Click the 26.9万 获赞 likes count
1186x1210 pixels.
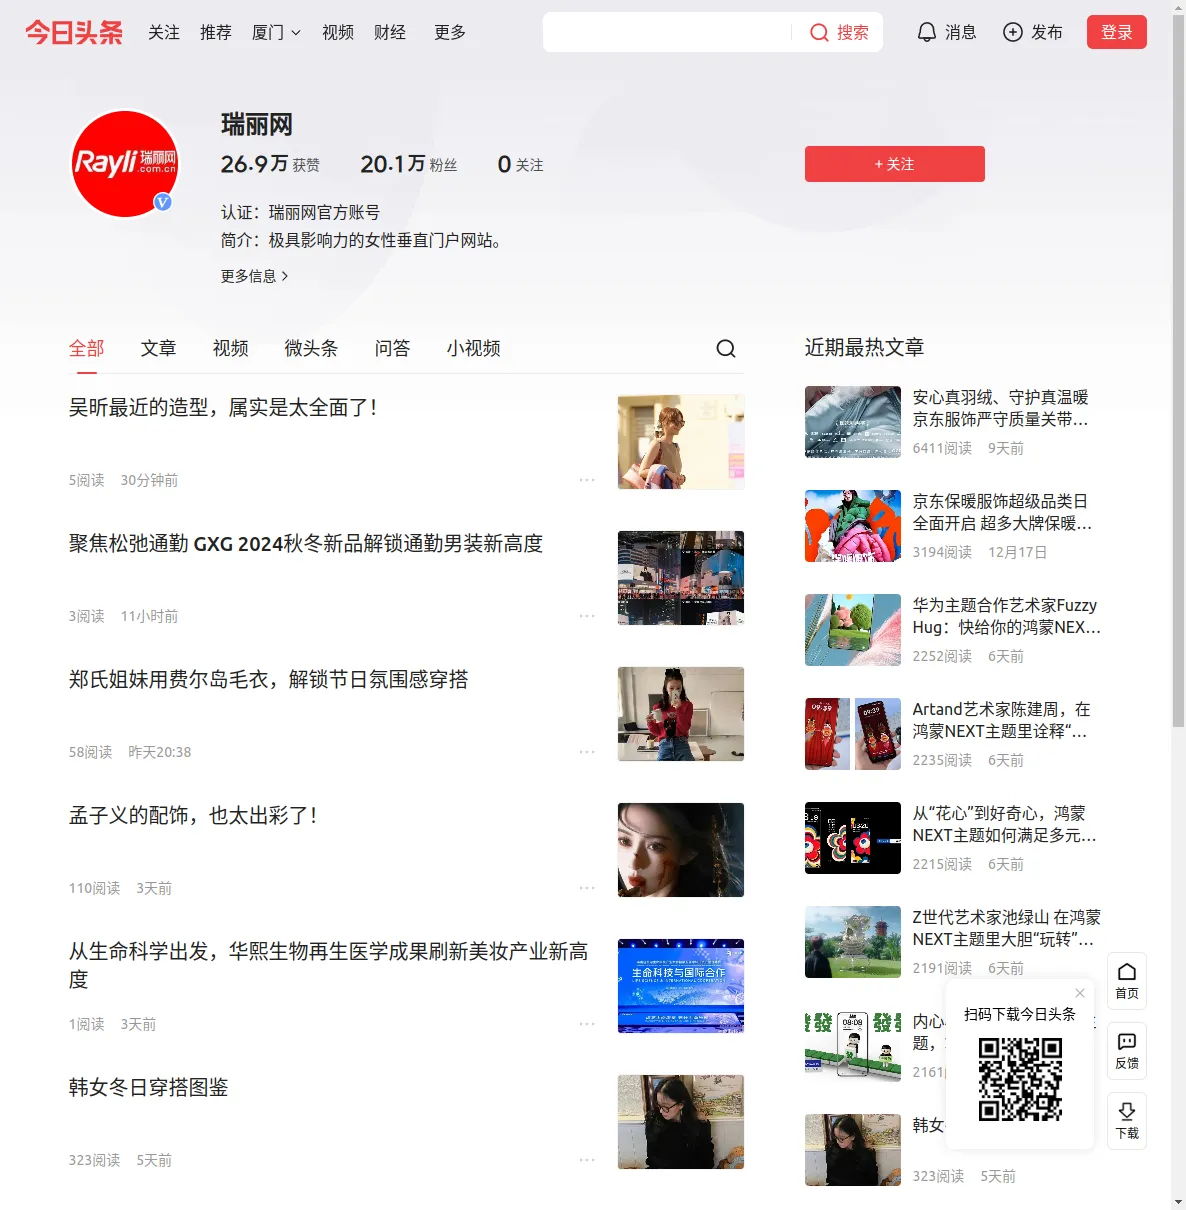point(270,164)
